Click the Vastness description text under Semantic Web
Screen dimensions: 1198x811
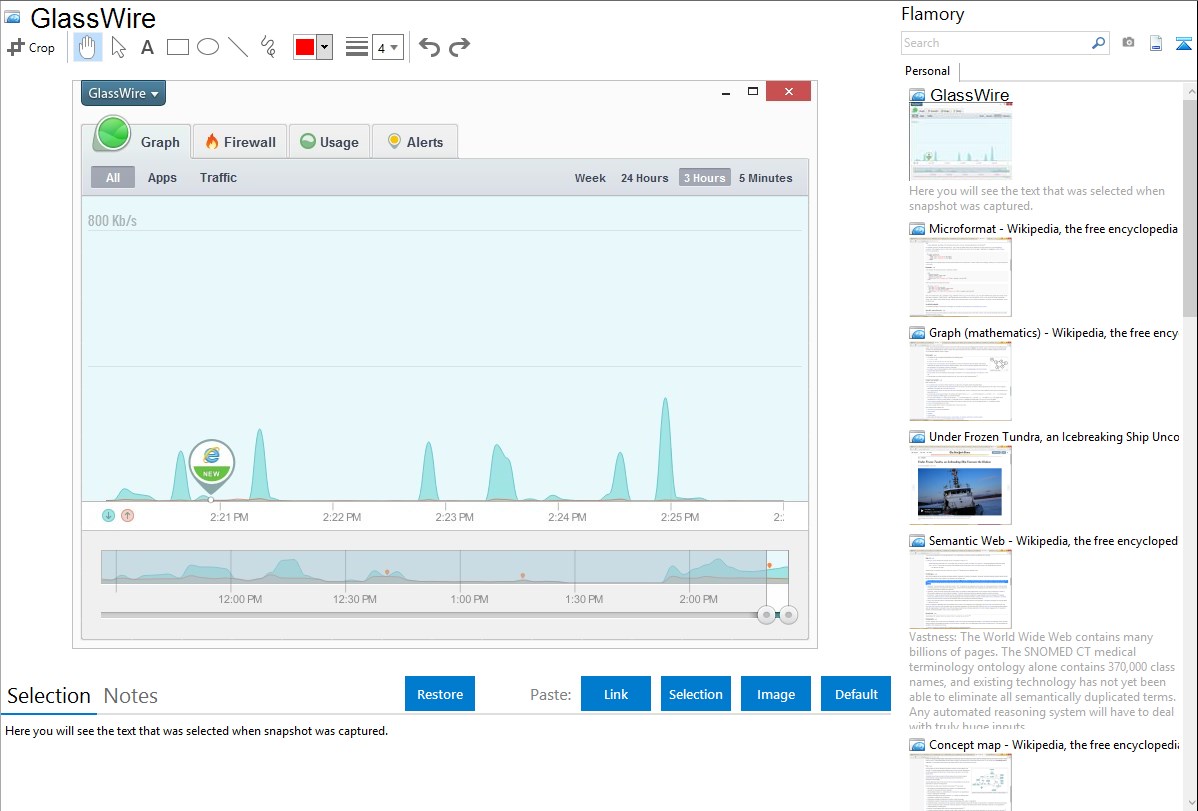point(1042,681)
